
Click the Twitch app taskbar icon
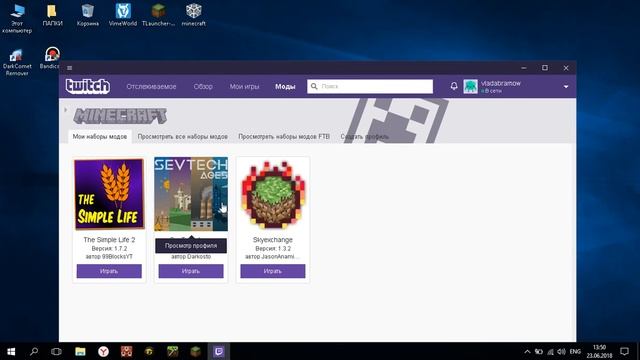(x=219, y=351)
